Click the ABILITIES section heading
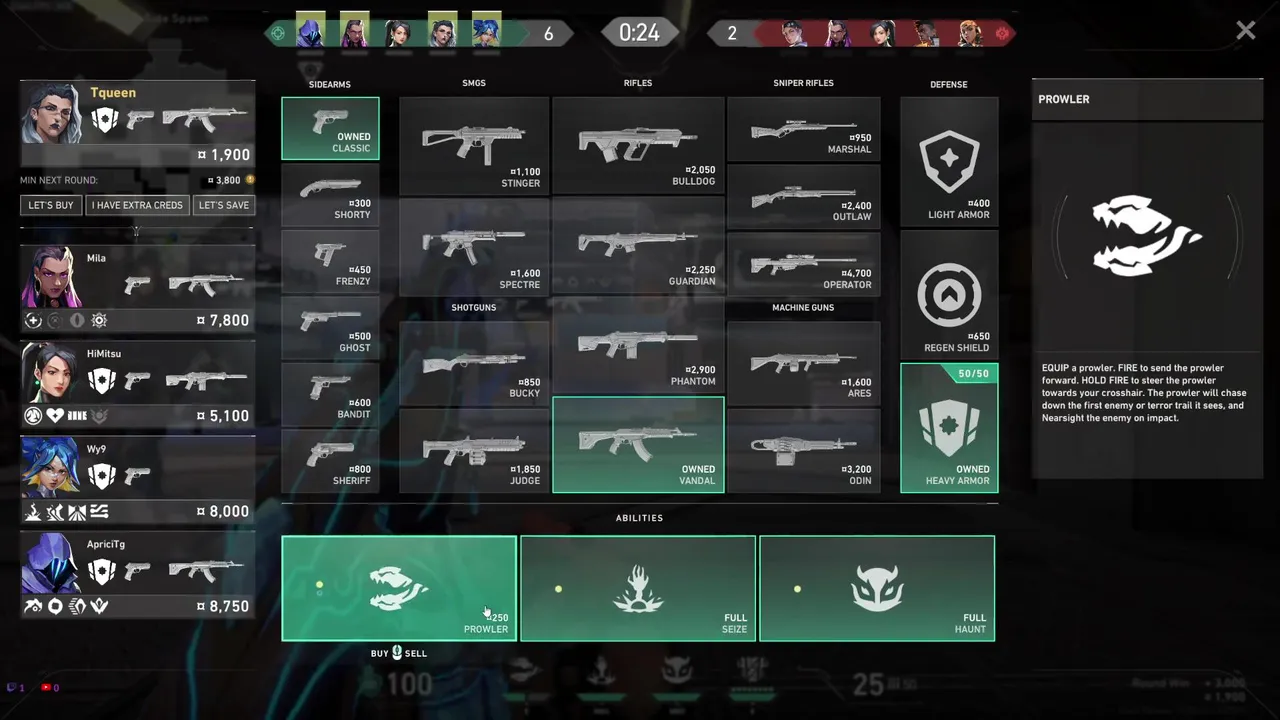 [639, 518]
